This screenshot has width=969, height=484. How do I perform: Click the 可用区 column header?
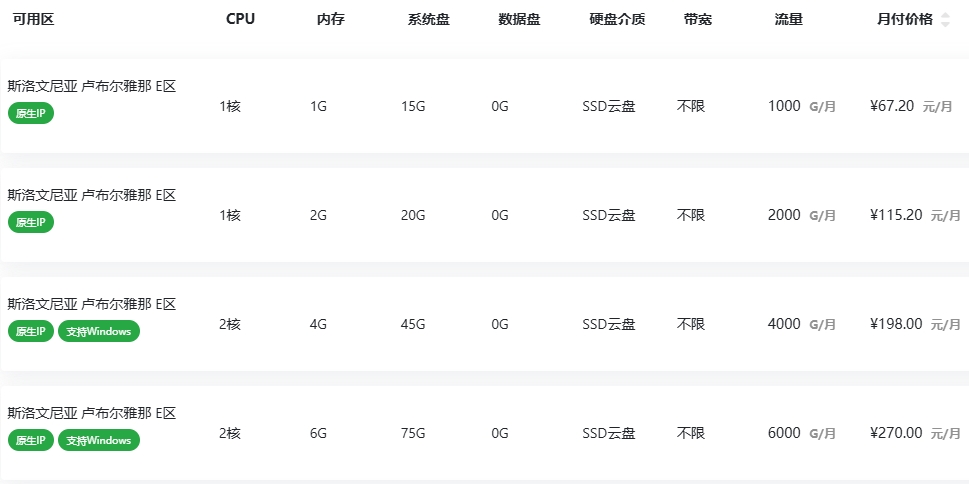pos(33,19)
